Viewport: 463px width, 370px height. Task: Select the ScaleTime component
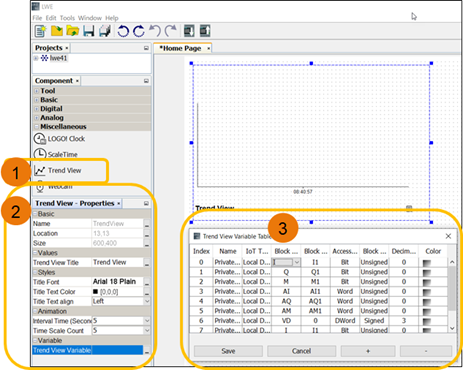[x=56, y=154]
